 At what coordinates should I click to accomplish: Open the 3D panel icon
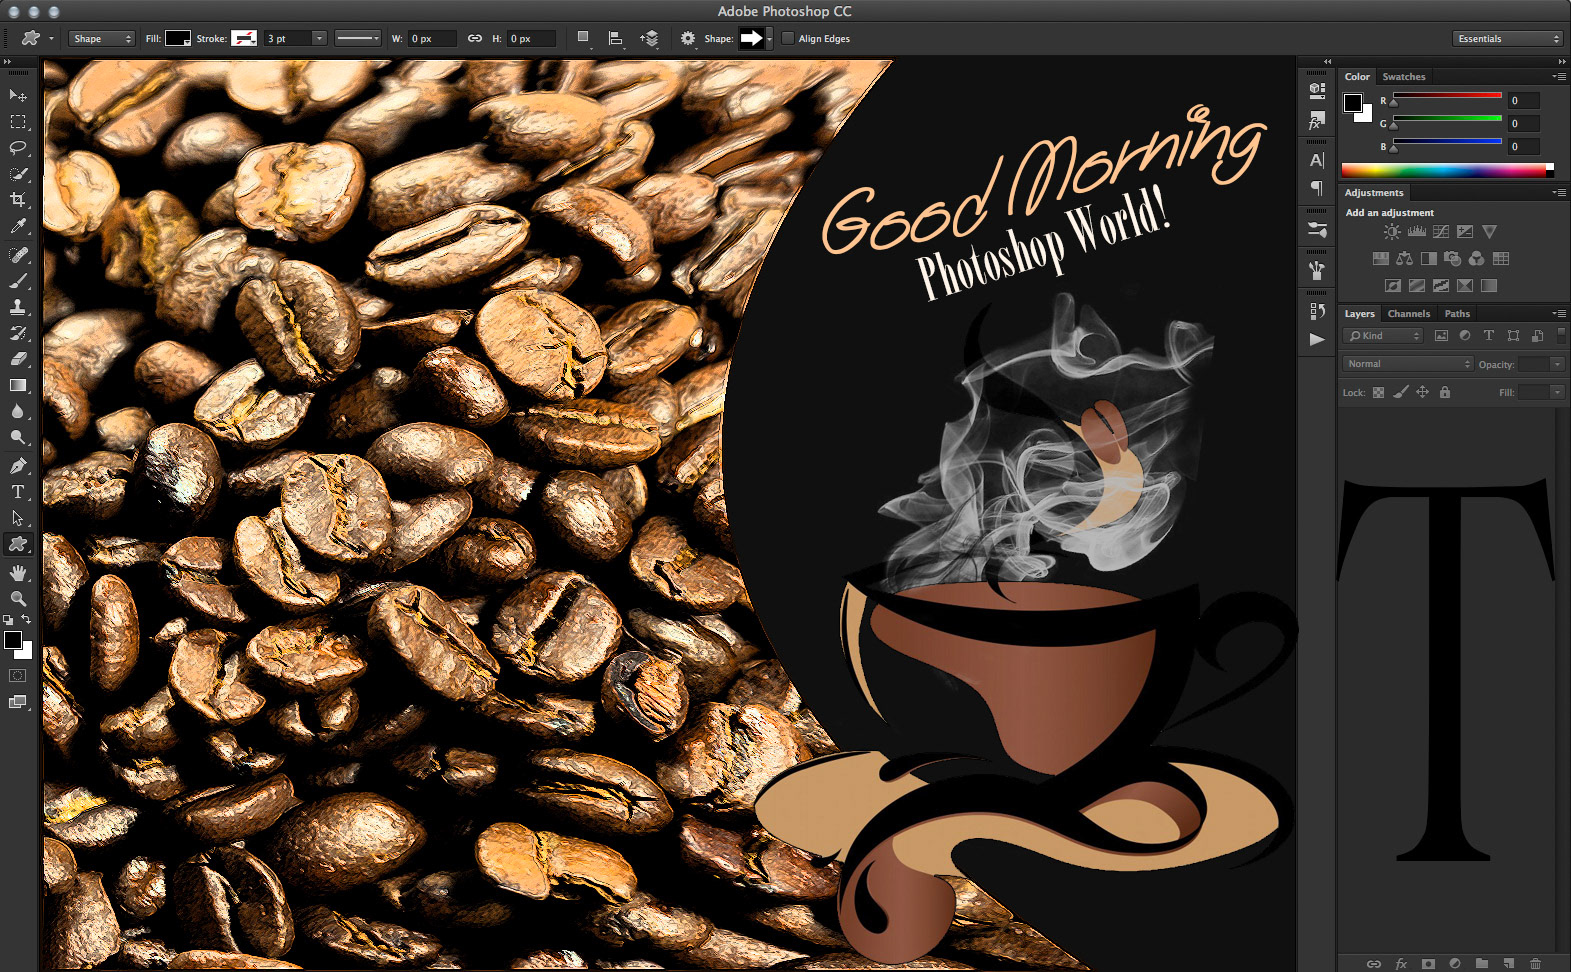[1317, 90]
